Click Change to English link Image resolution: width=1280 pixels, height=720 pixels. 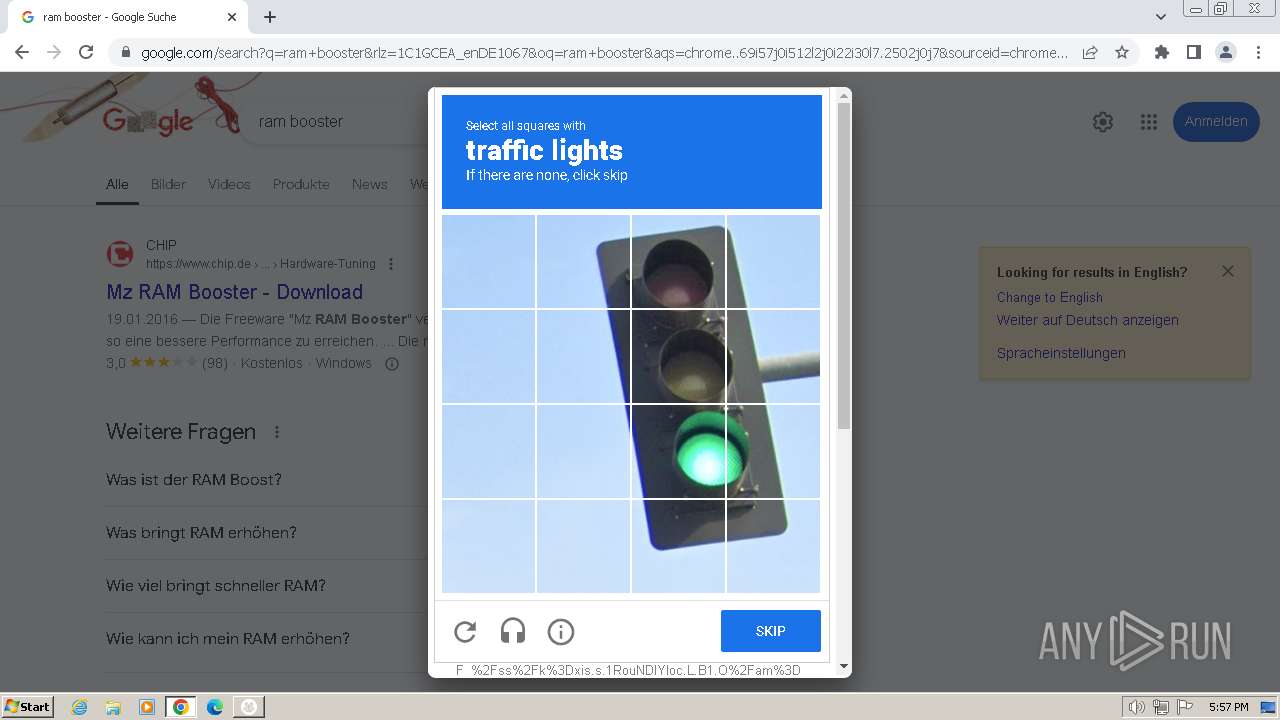(1050, 297)
